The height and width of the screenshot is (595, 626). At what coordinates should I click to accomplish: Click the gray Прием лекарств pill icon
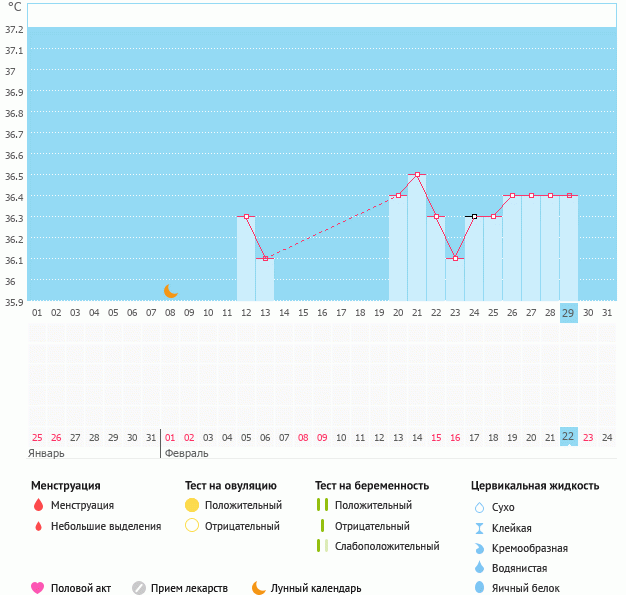[139, 588]
